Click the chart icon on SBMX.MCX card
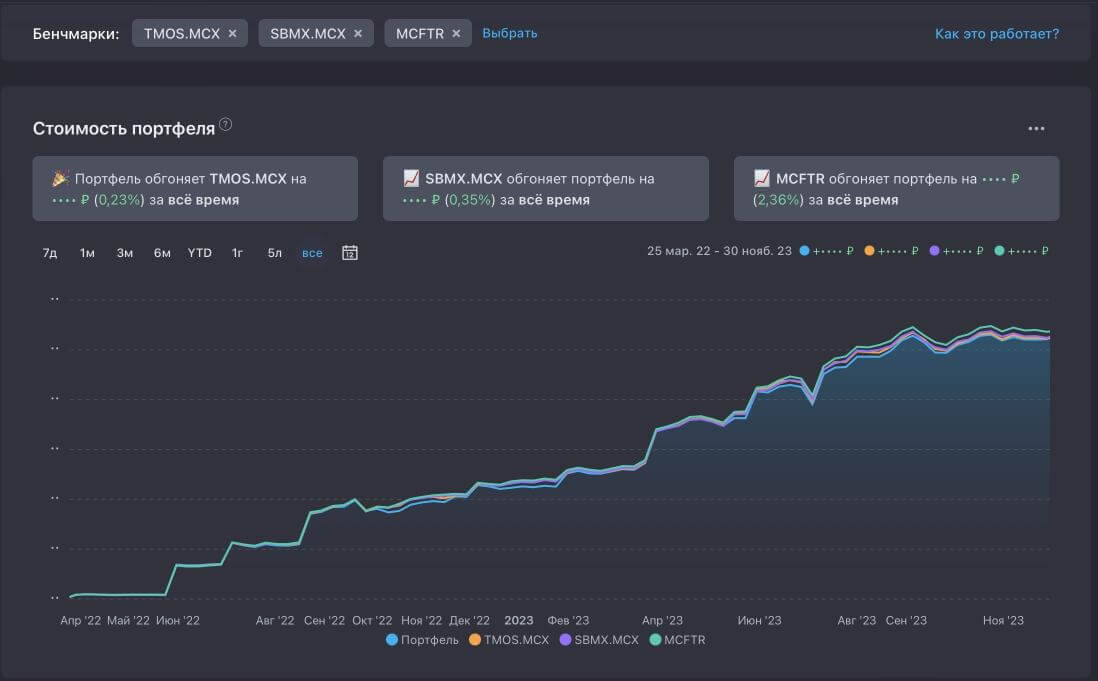The height and width of the screenshot is (681, 1098). pos(411,178)
